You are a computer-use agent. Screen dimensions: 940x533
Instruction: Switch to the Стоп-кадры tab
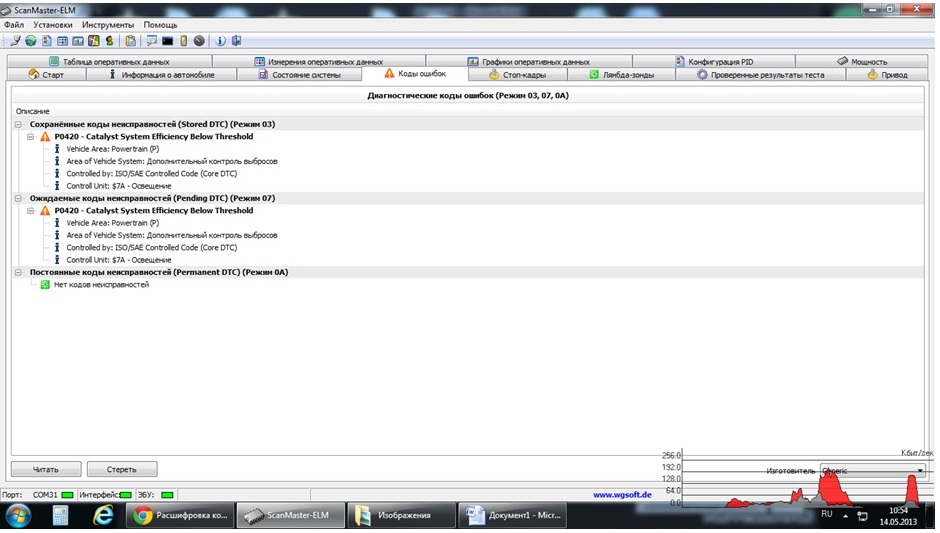517,75
